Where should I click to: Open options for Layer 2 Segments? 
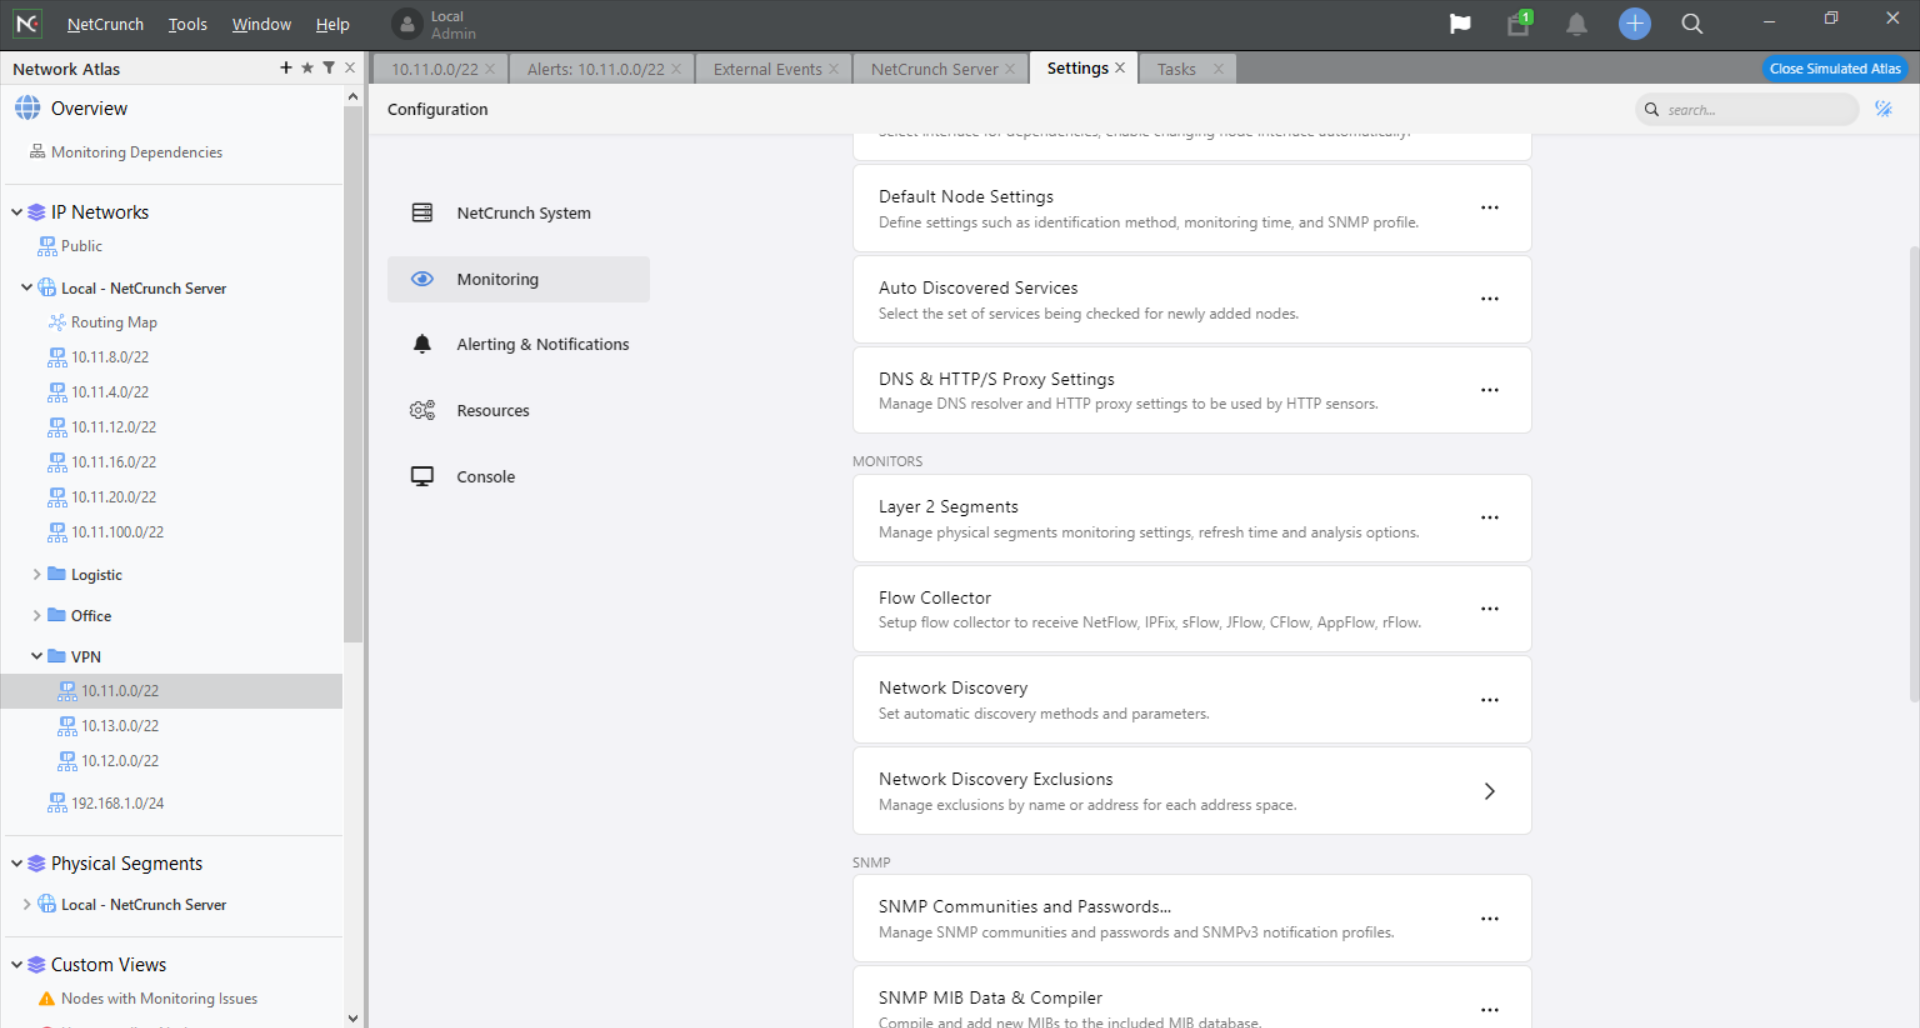[1490, 518]
